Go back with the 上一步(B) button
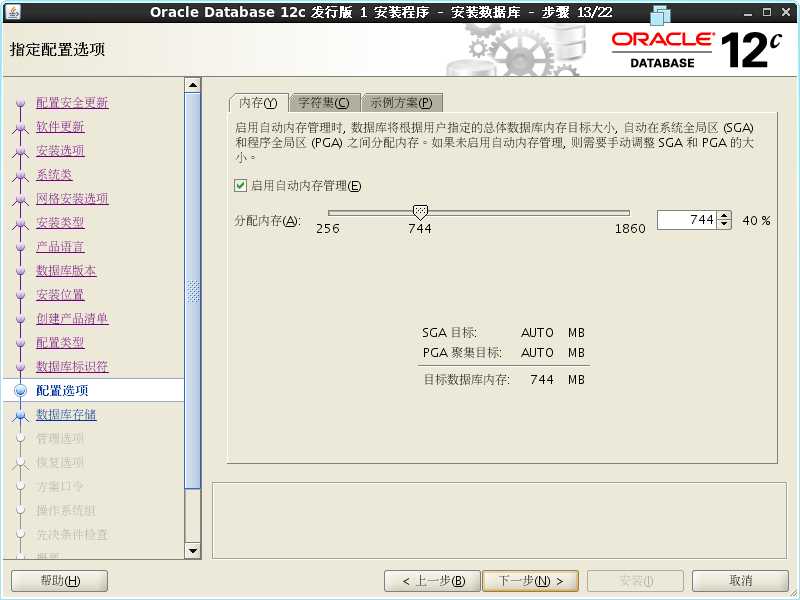 pyautogui.click(x=432, y=581)
